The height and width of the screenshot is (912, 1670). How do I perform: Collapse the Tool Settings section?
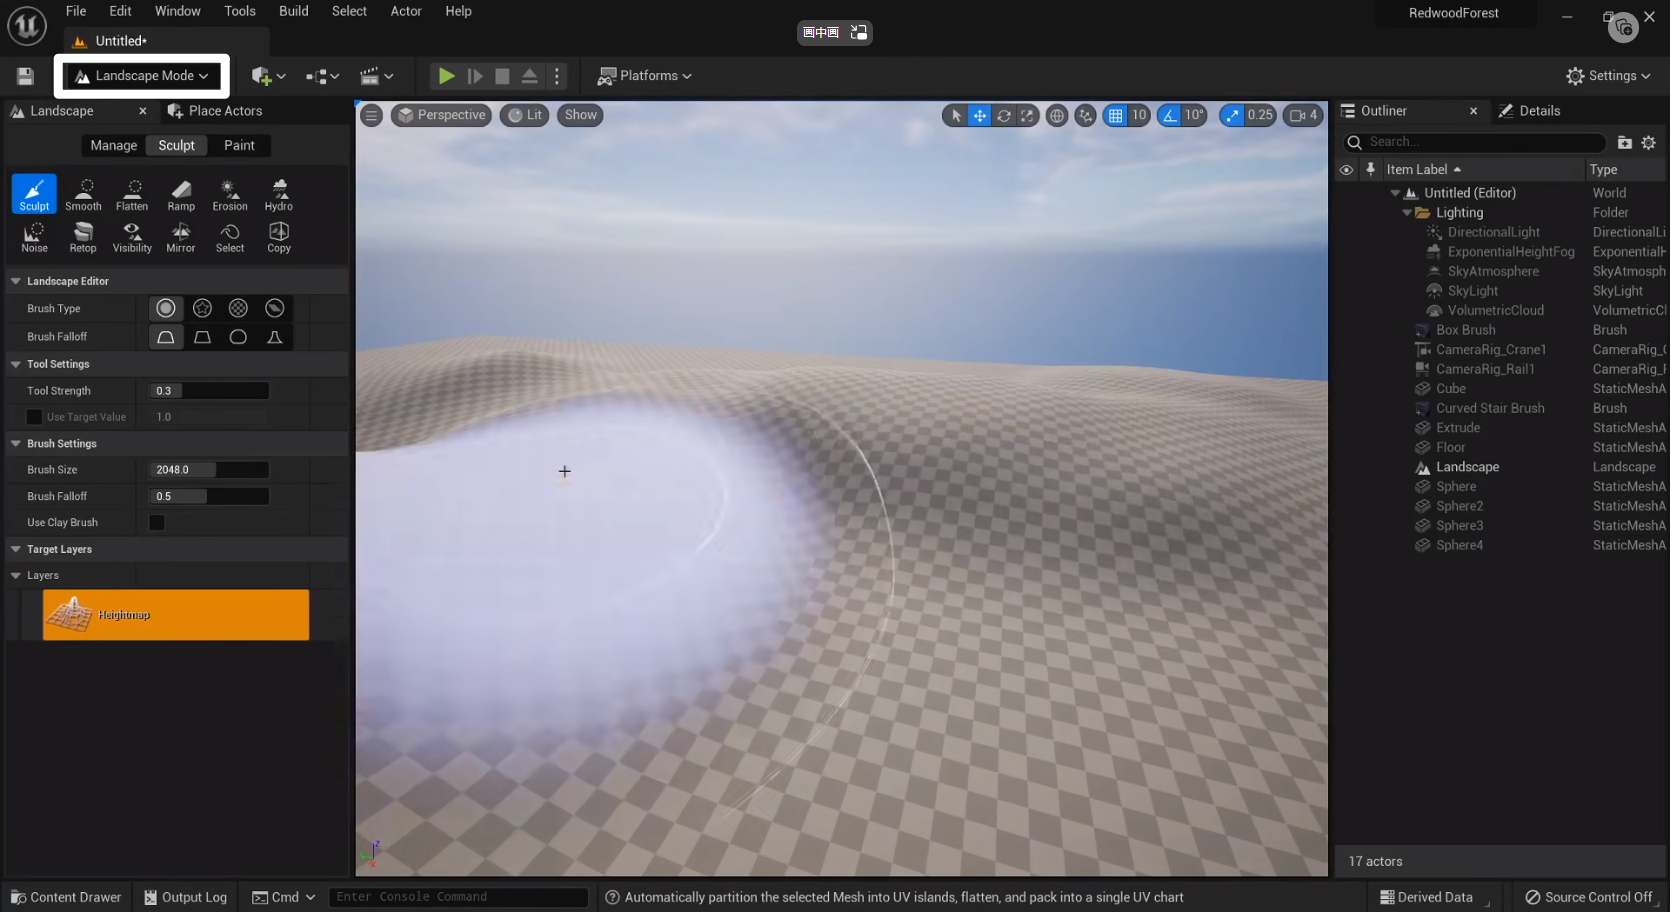(x=16, y=364)
